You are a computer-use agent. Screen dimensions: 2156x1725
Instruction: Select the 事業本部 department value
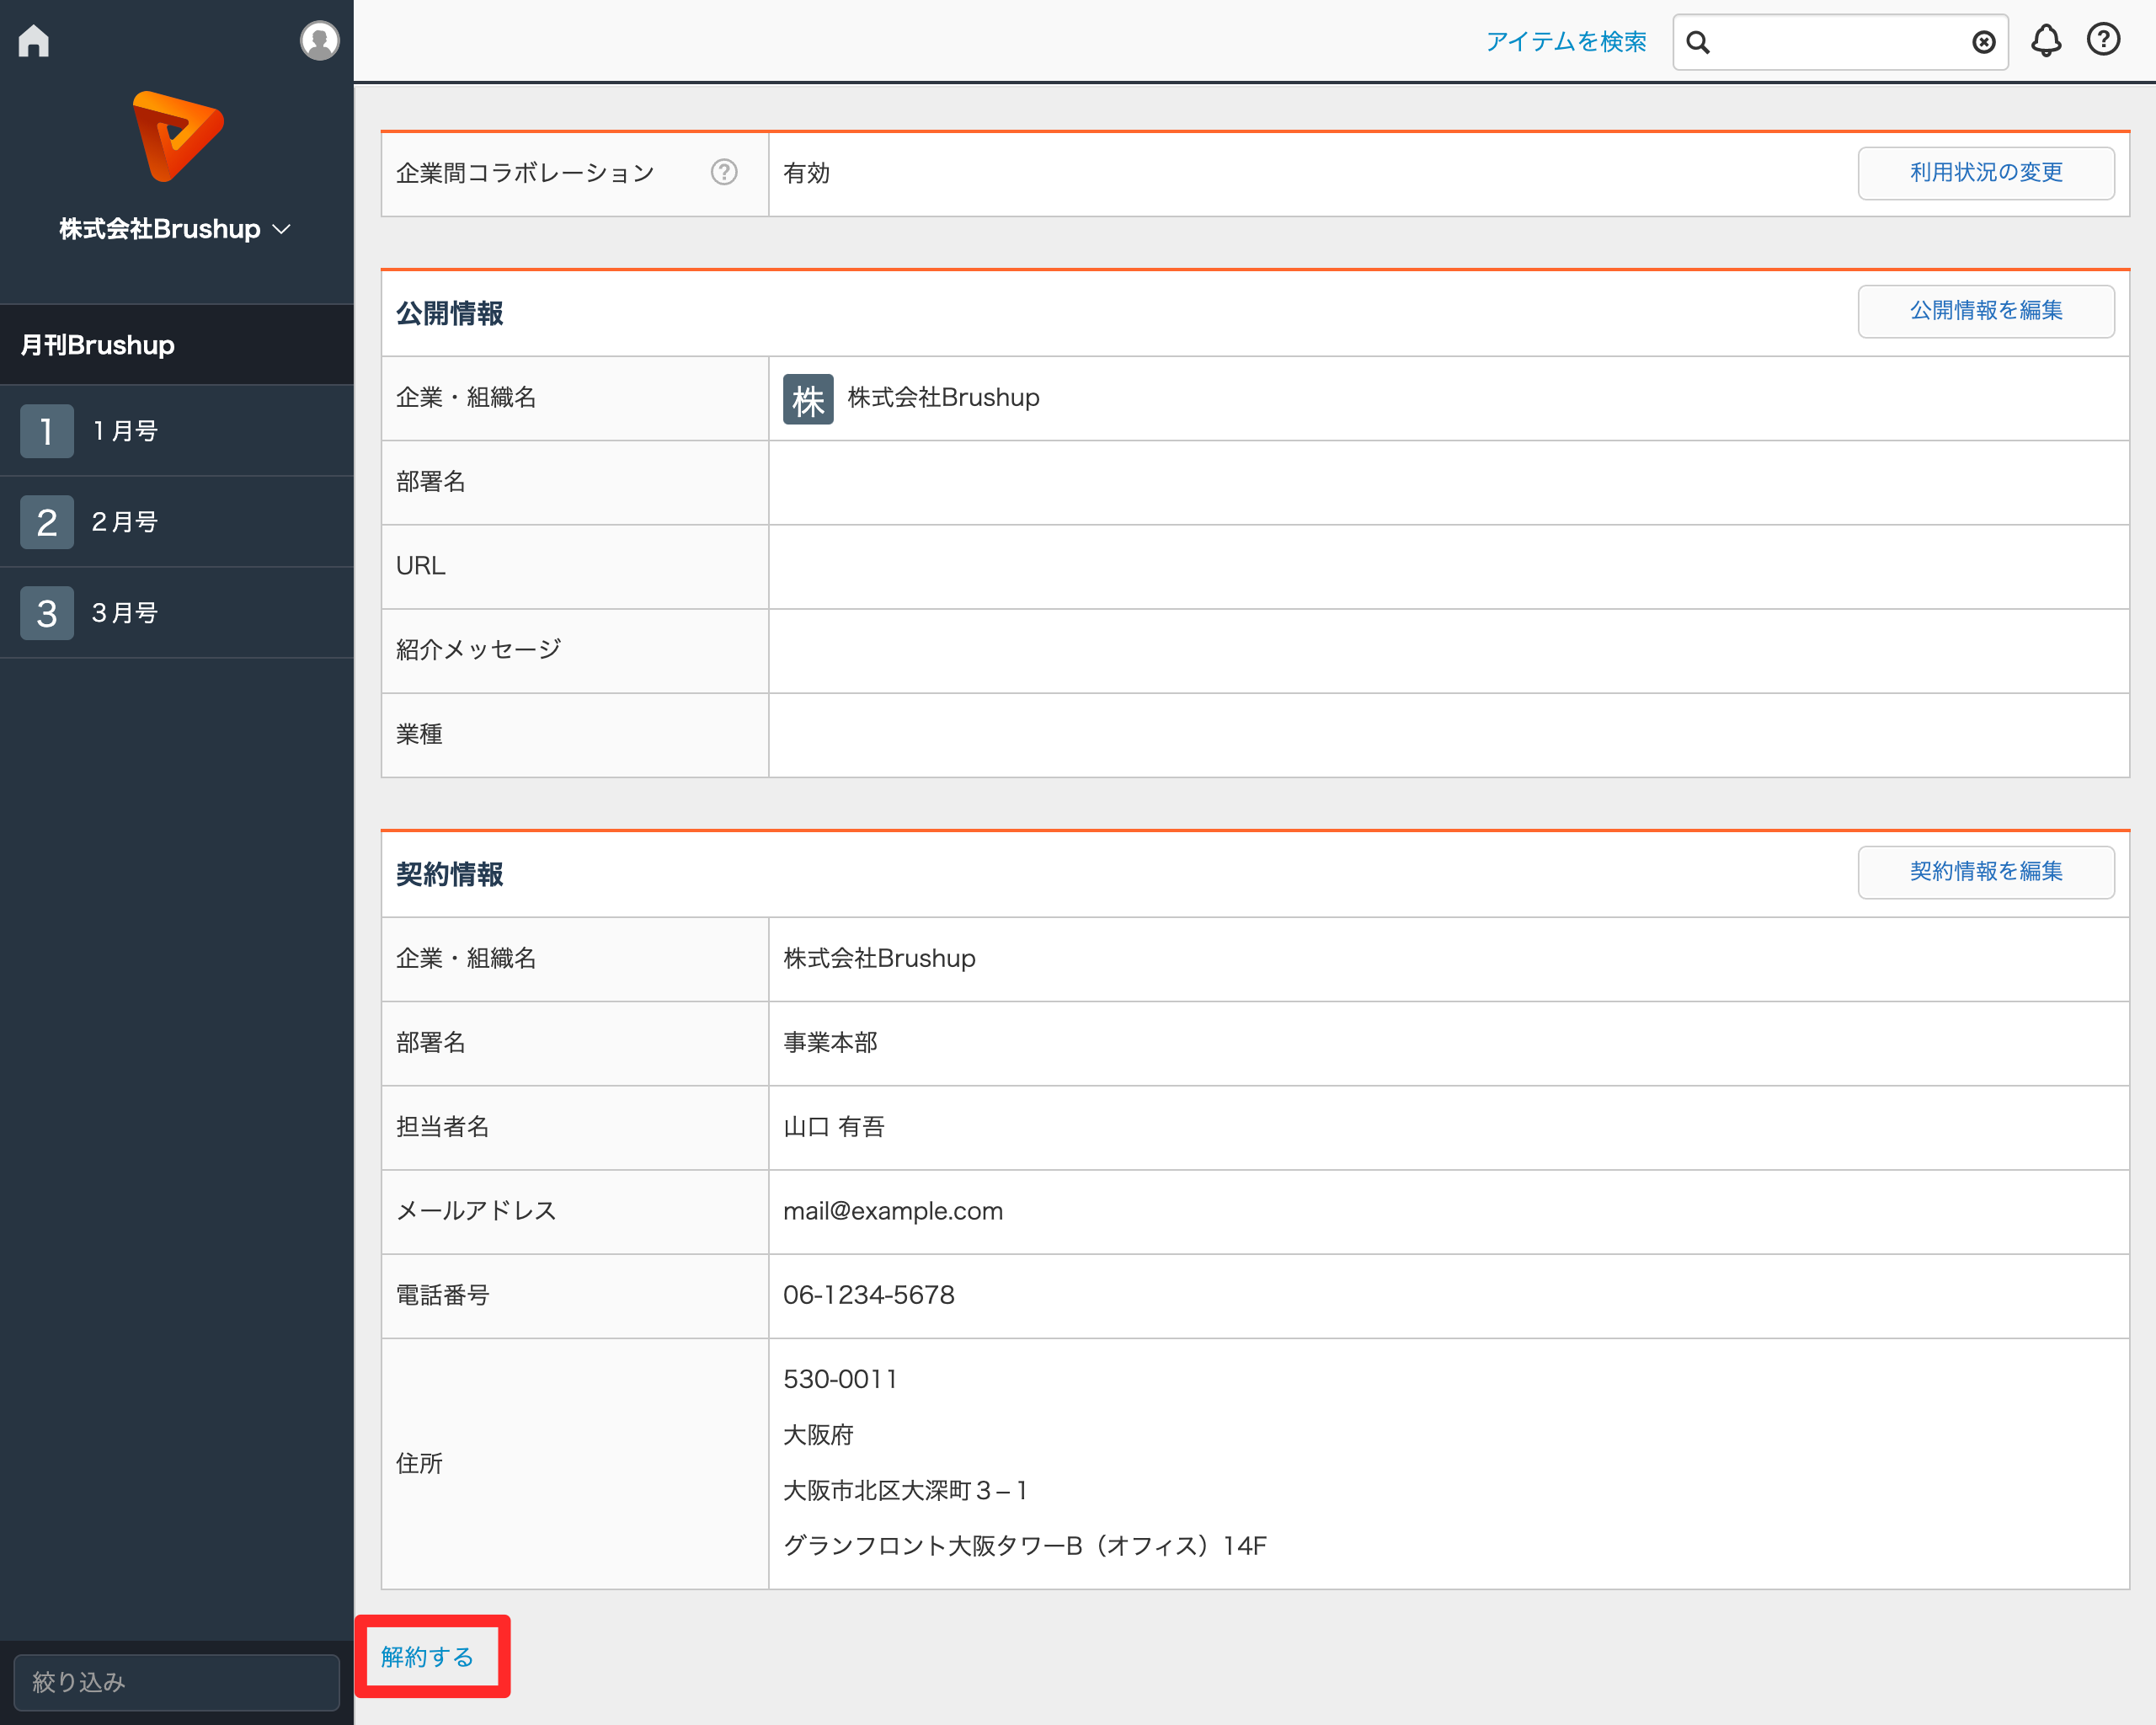point(830,1043)
